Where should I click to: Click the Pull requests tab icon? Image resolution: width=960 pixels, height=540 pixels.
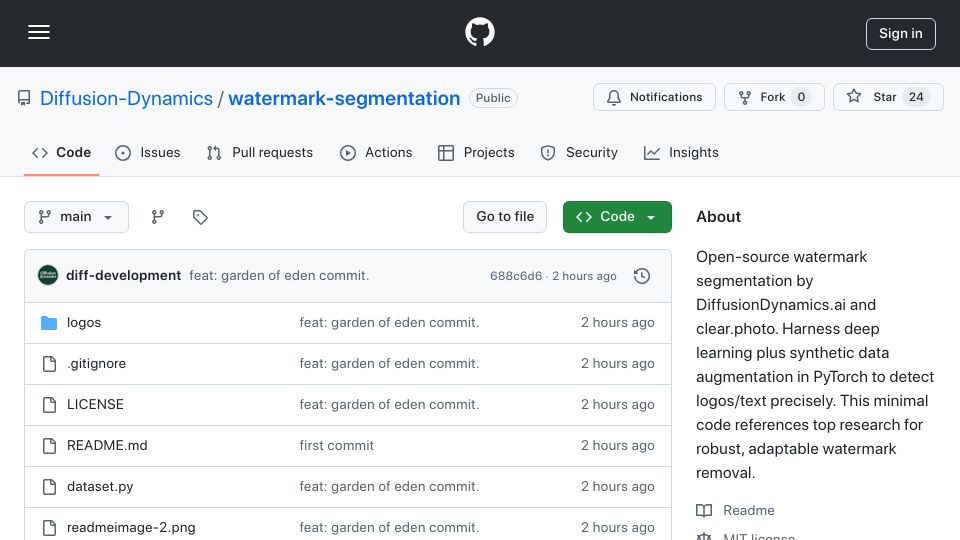point(214,153)
